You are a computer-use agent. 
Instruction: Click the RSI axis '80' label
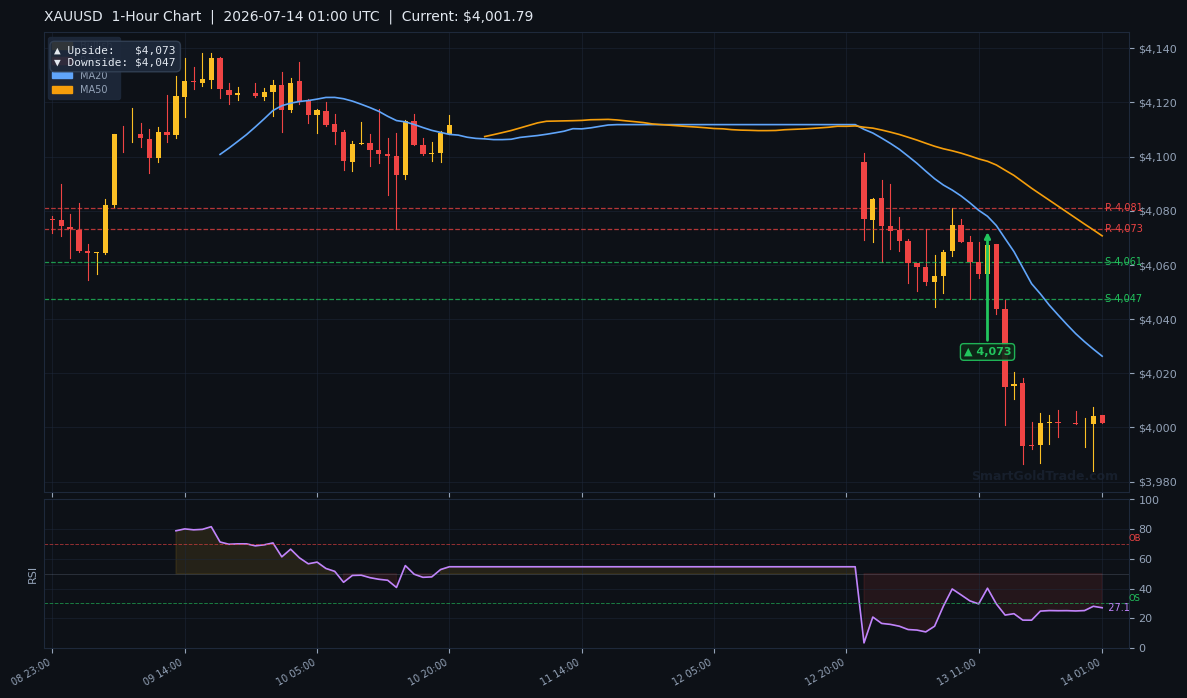(x=1145, y=530)
